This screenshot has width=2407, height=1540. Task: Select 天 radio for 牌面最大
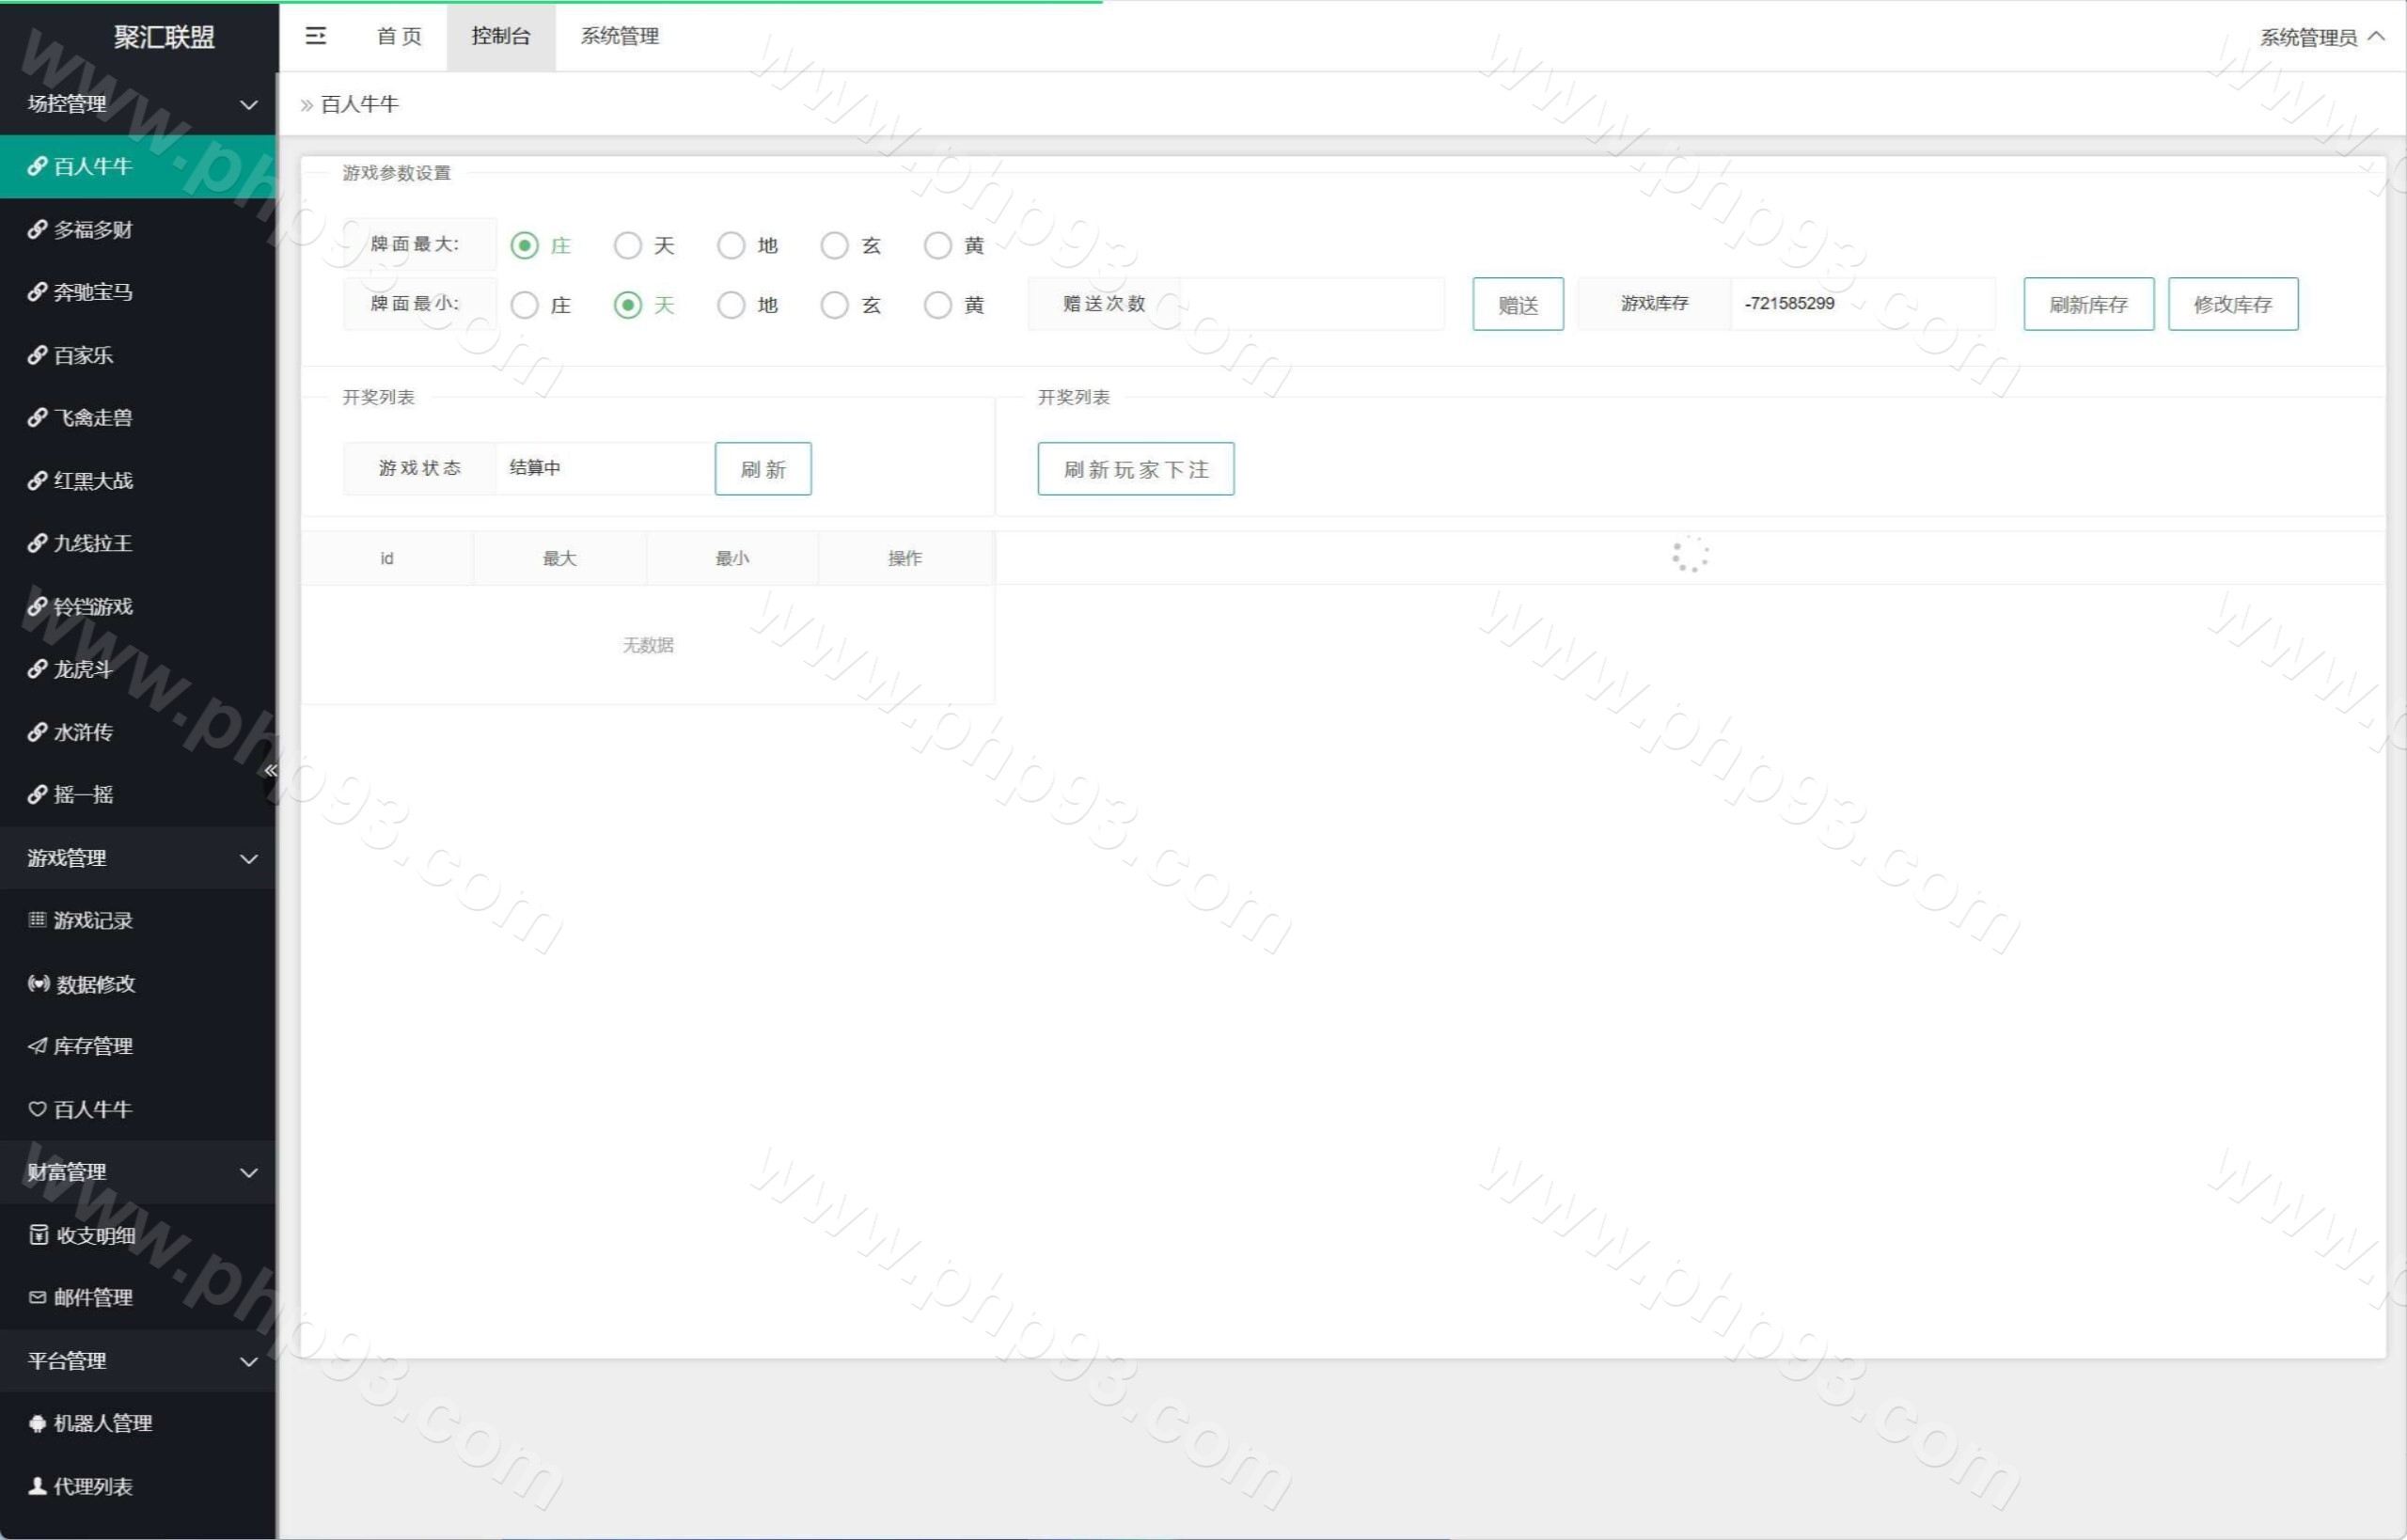pos(627,245)
